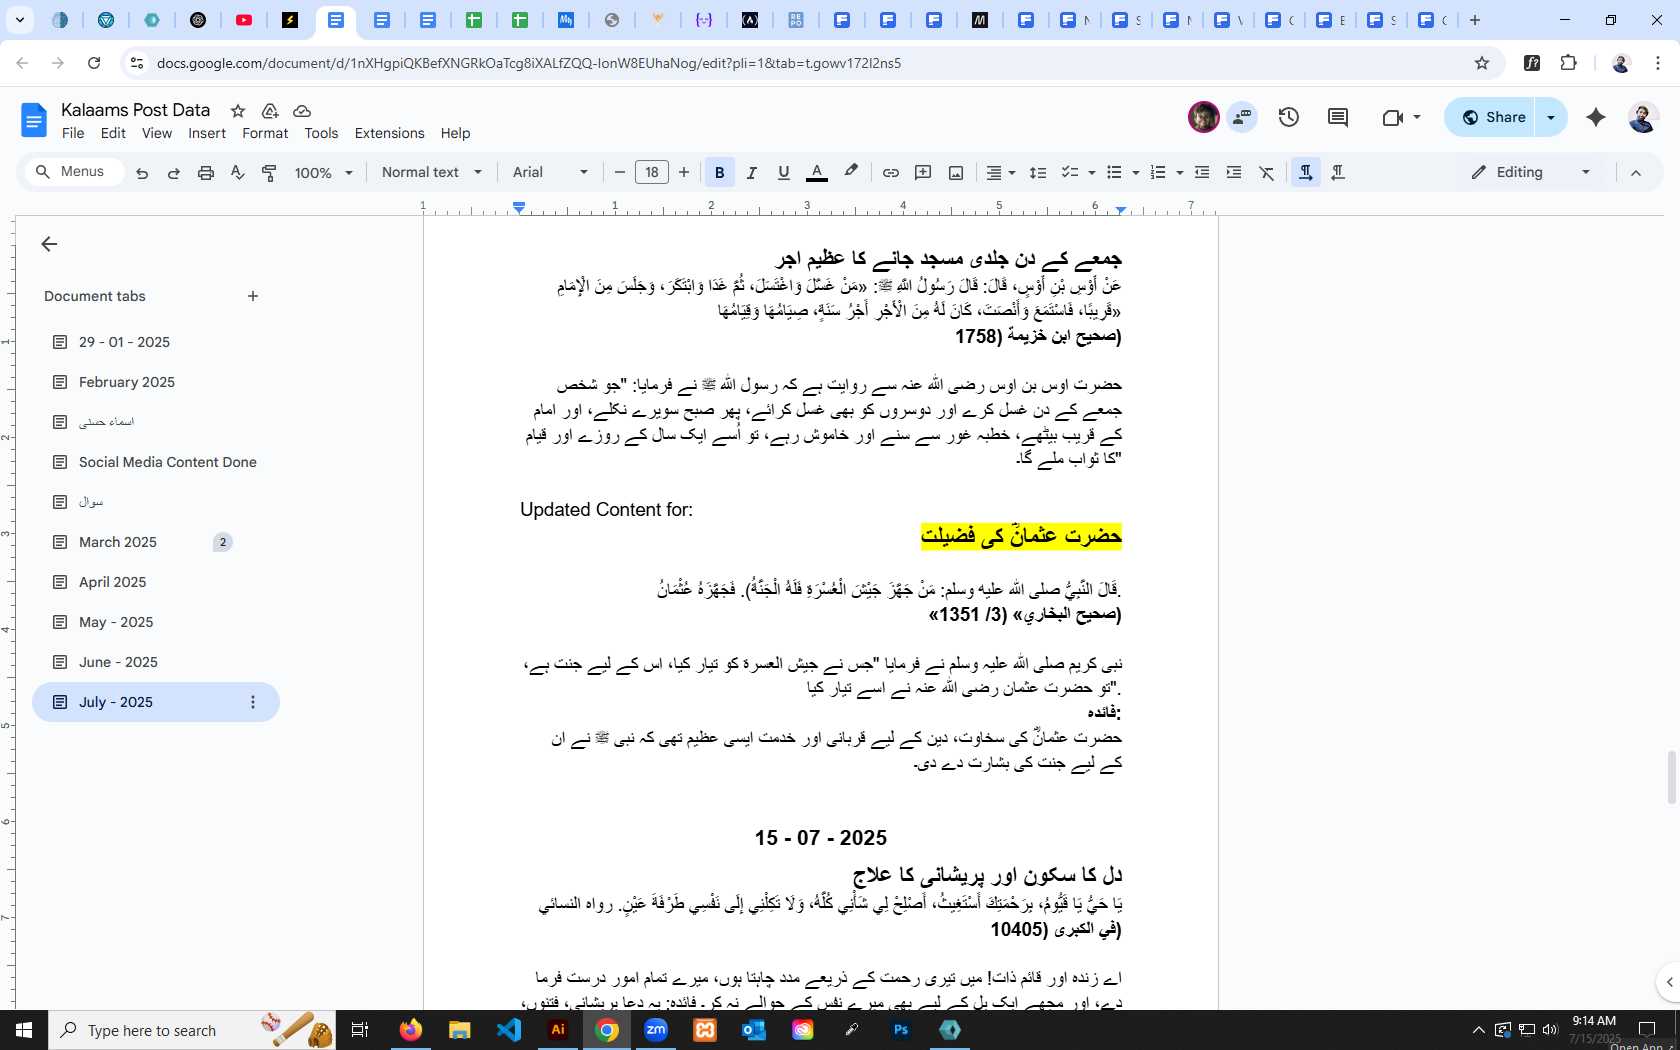Open the highlight color picker

pyautogui.click(x=851, y=172)
